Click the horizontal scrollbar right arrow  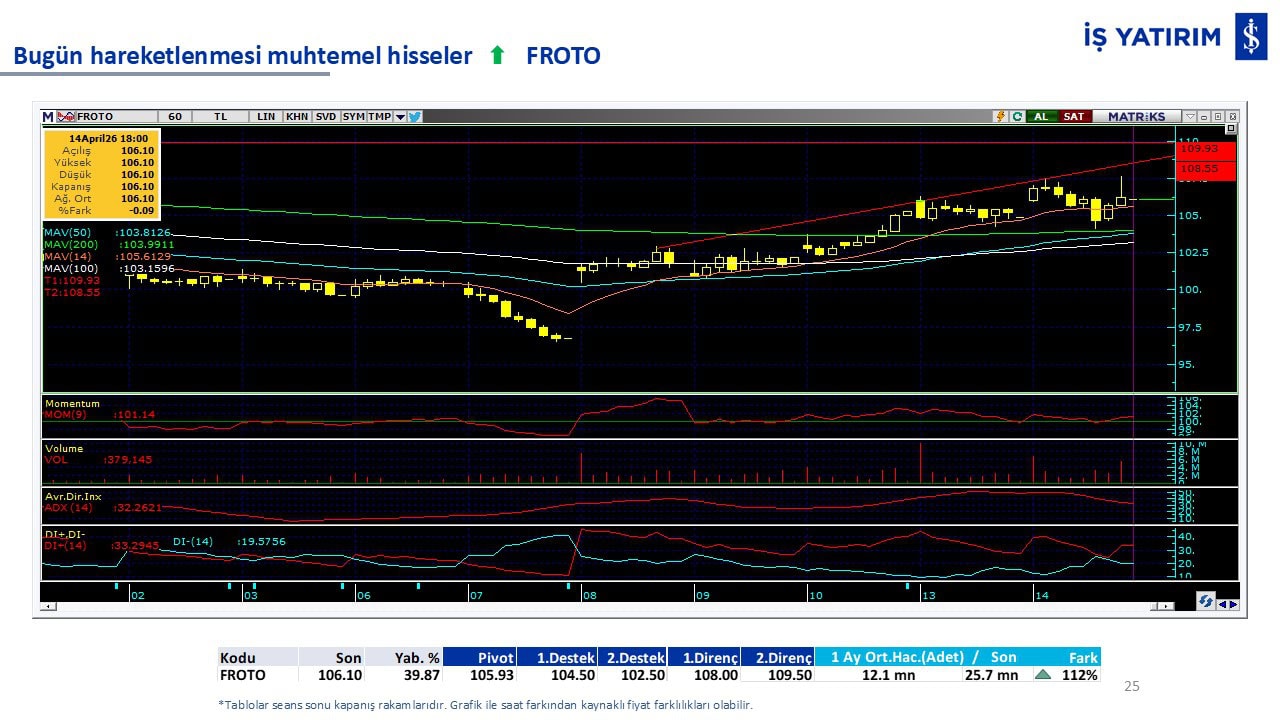(x=1167, y=606)
